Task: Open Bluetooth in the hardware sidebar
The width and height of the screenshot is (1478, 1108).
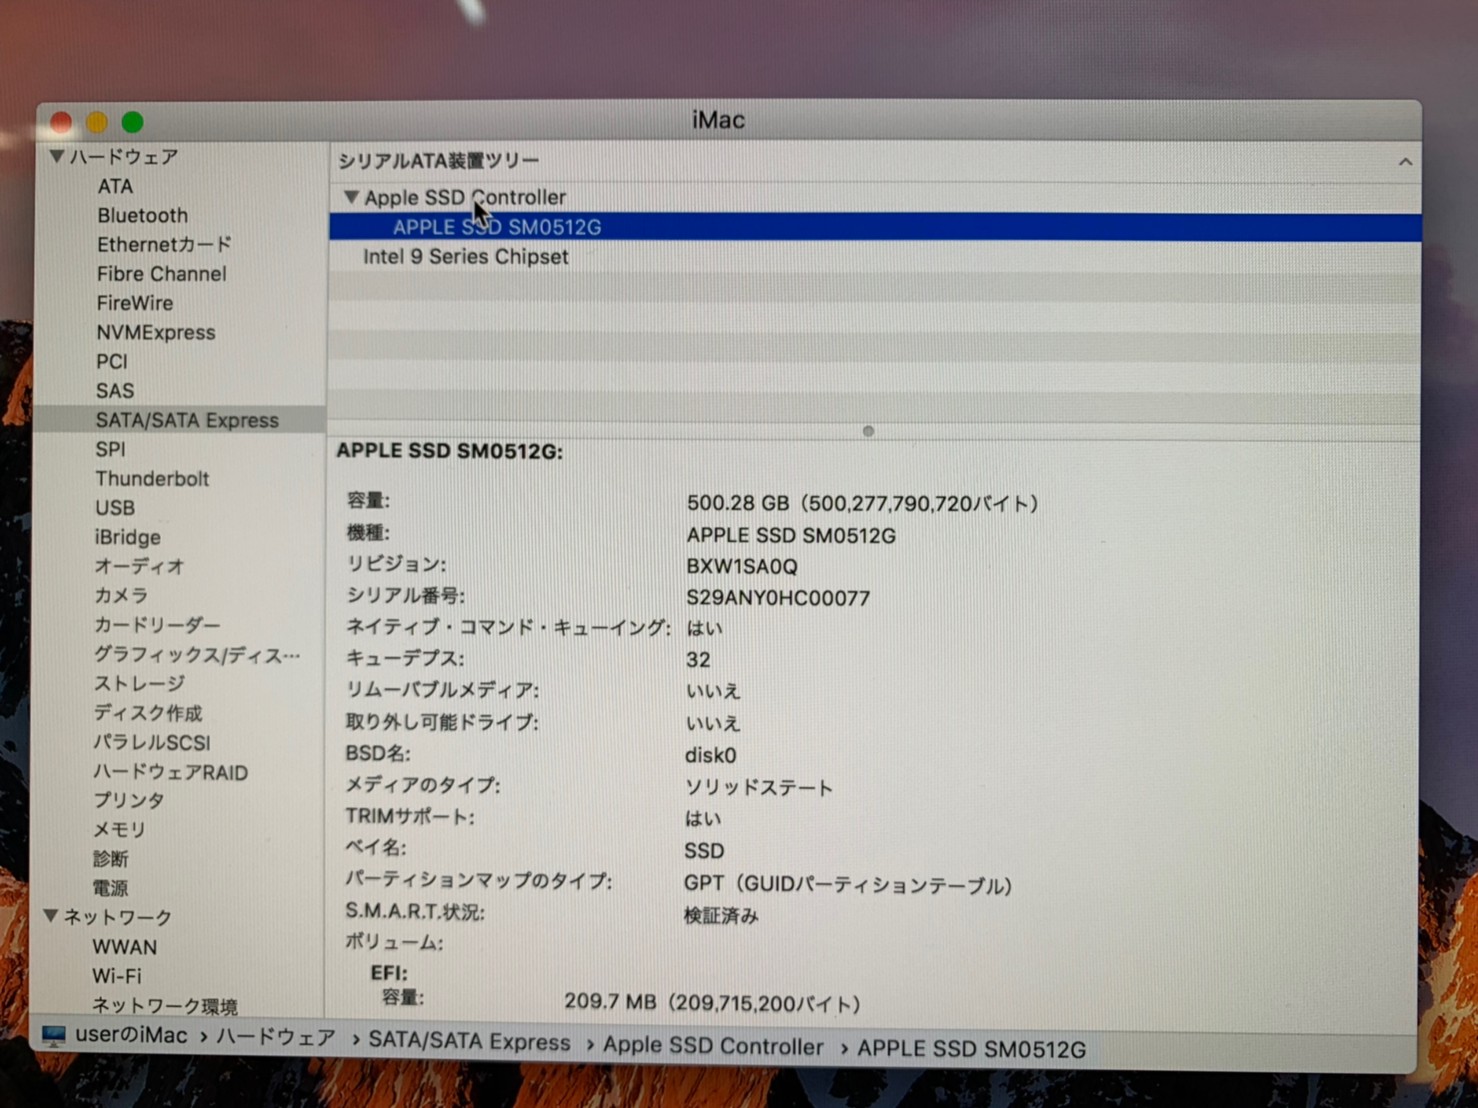Action: (x=142, y=215)
